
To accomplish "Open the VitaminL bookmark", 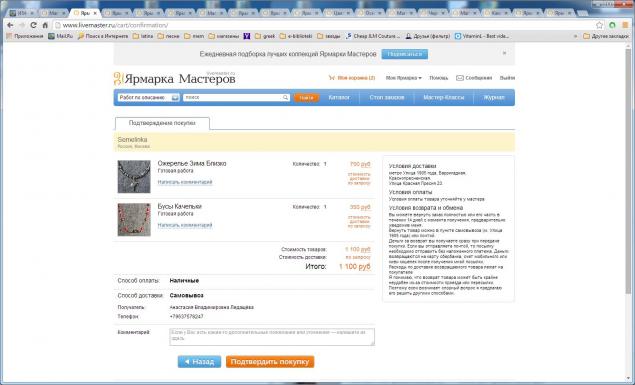I will 482,36.
